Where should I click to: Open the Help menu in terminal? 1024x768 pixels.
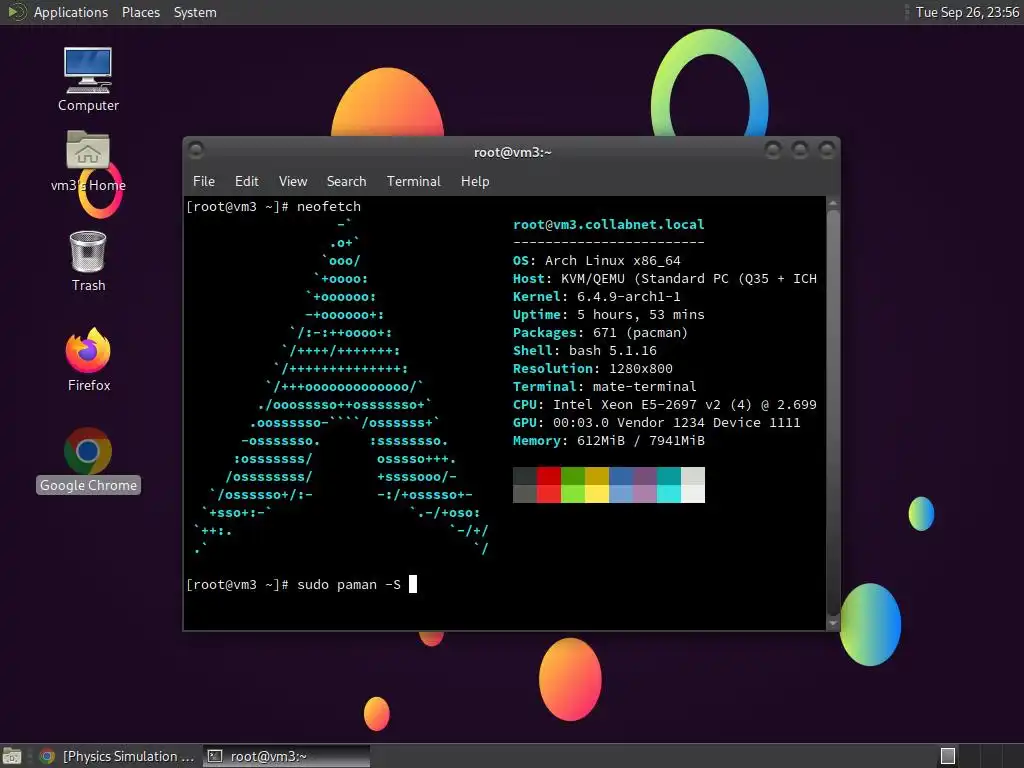coord(475,181)
